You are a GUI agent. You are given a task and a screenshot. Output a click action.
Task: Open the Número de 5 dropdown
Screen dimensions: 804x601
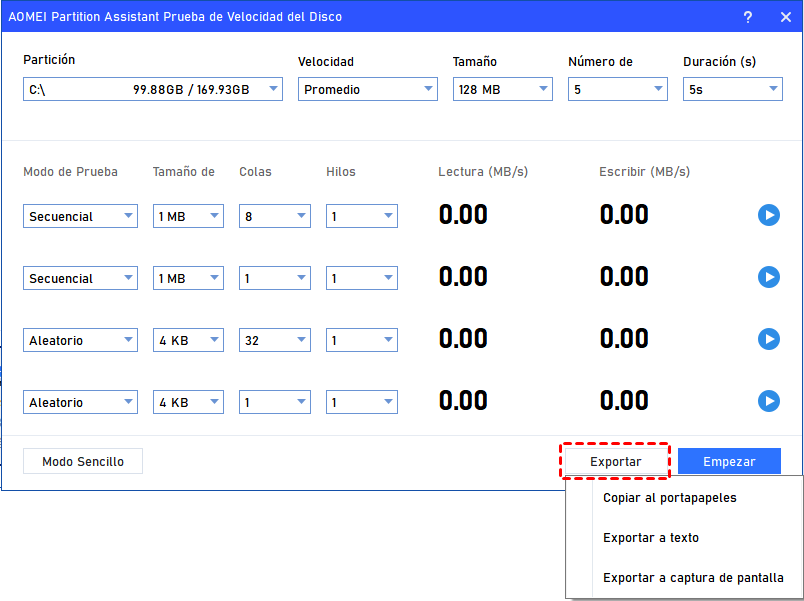tap(617, 89)
